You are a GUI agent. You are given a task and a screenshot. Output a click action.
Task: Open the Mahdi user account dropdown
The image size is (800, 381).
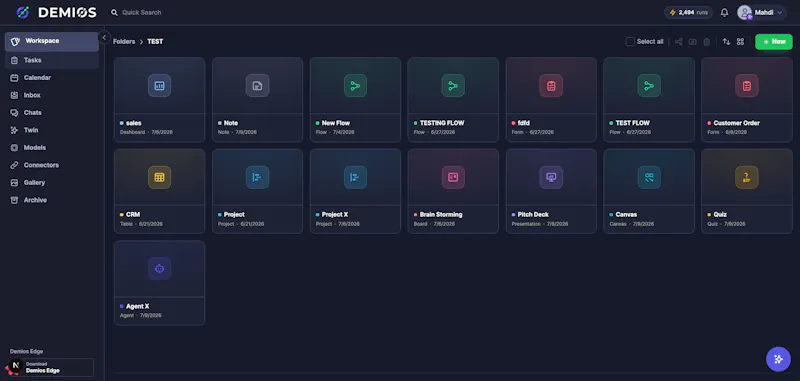761,13
